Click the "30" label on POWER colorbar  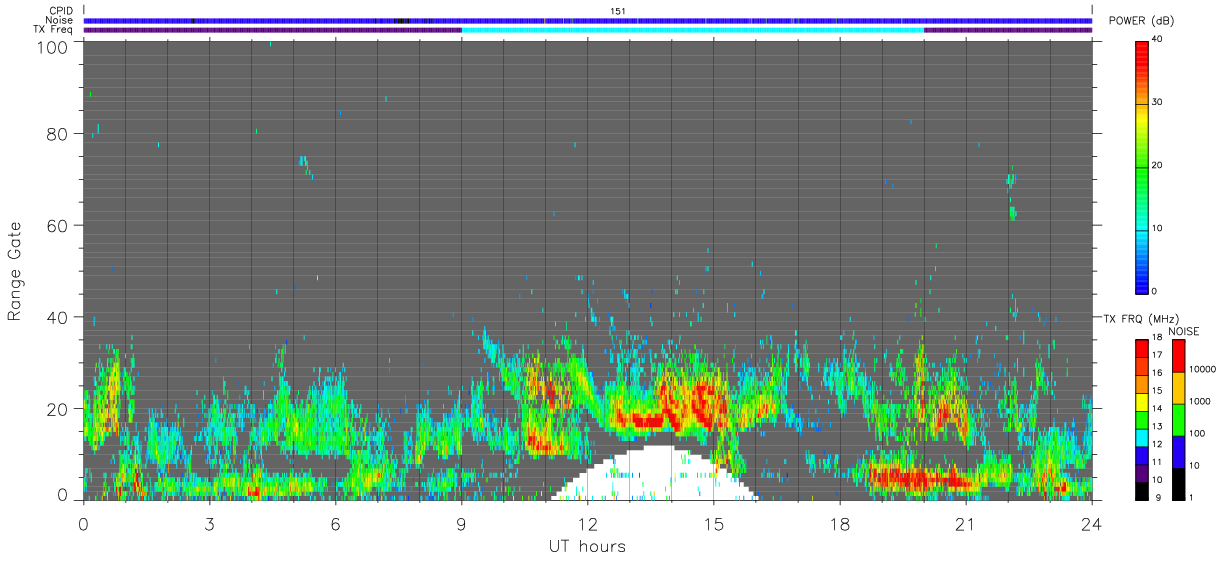(1159, 102)
